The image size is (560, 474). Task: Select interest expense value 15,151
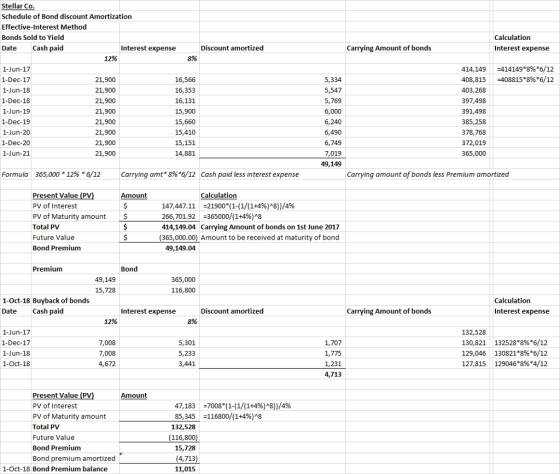pyautogui.click(x=185, y=143)
